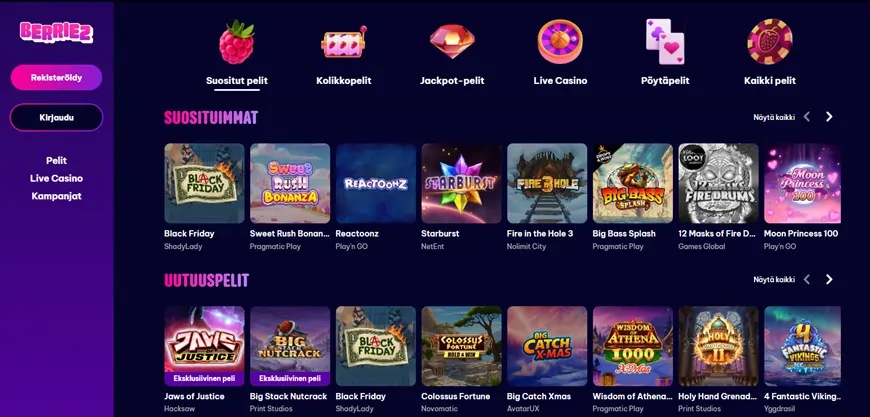
Task: Open the Jaws of Justice game thumbnail
Action: tap(204, 346)
